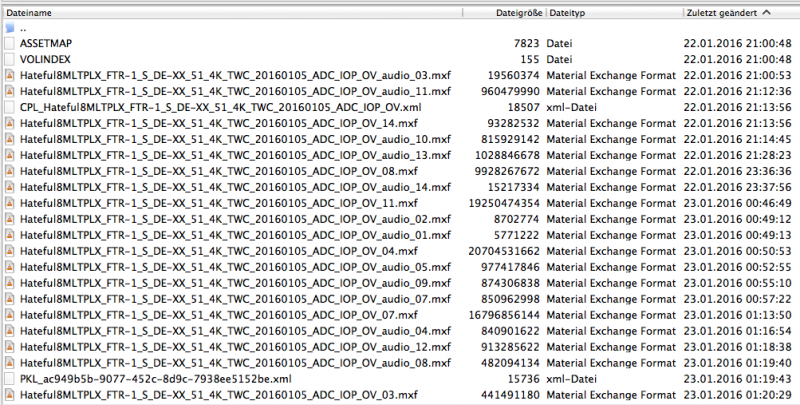
Task: Toggle sort arrow in Zuletzt geändert header
Action: pos(765,12)
